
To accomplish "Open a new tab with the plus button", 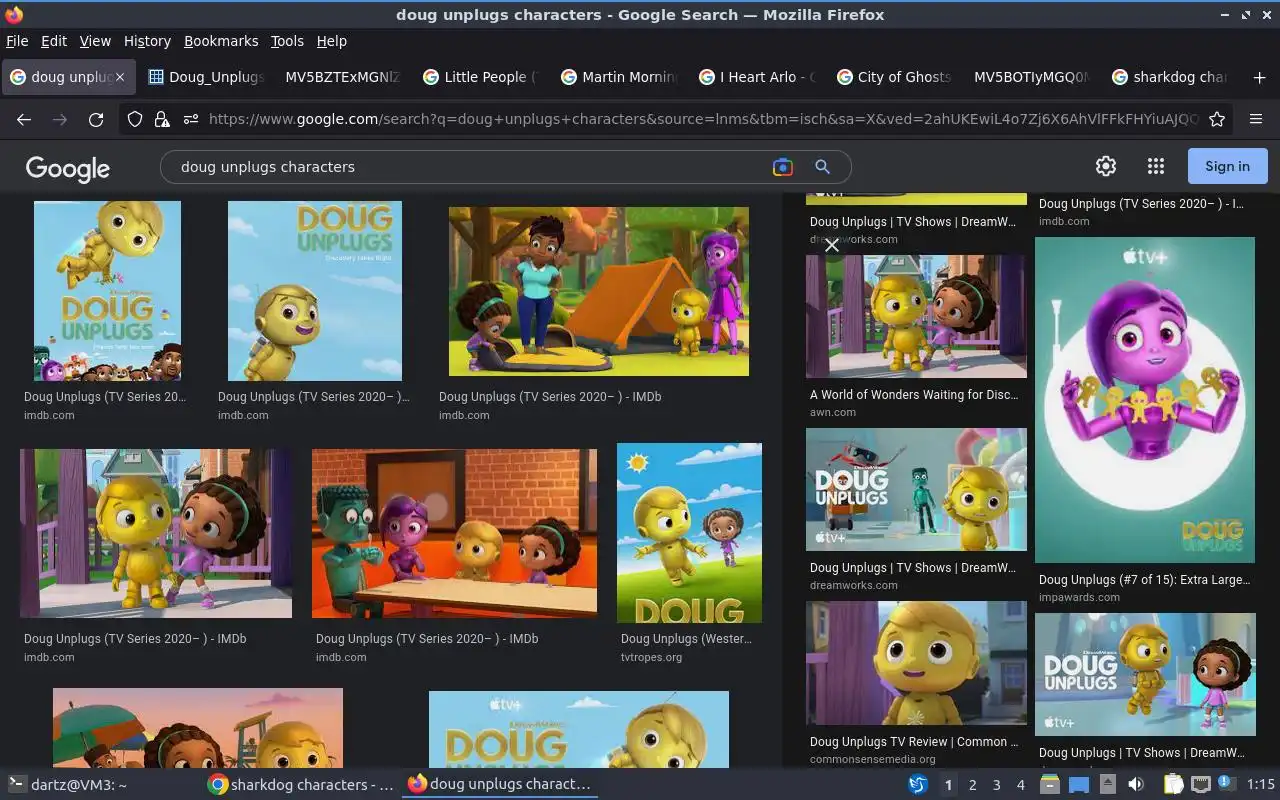I will (1259, 77).
